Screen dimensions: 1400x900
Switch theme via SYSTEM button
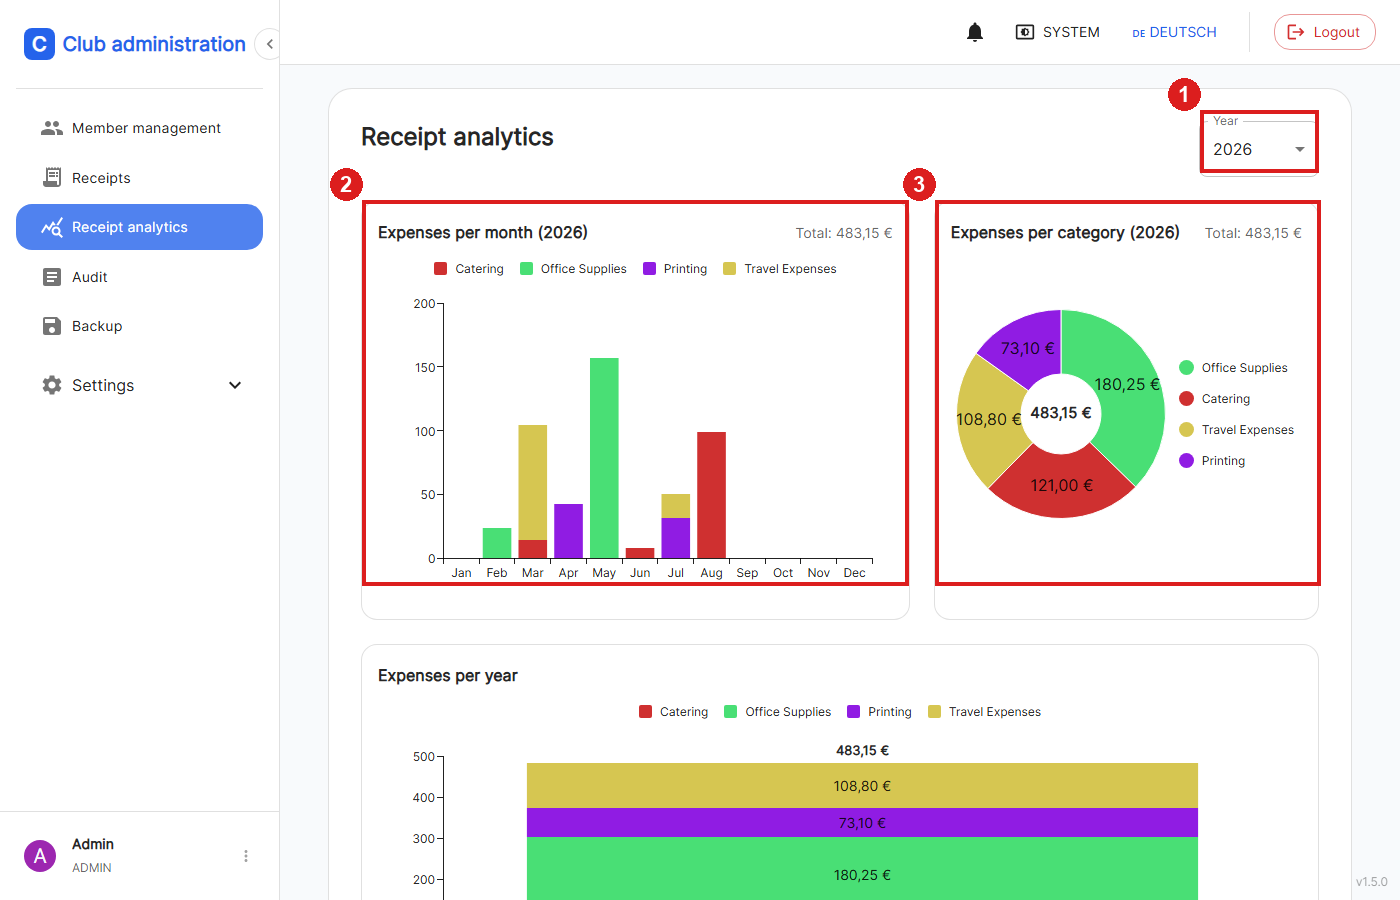[x=1058, y=32]
